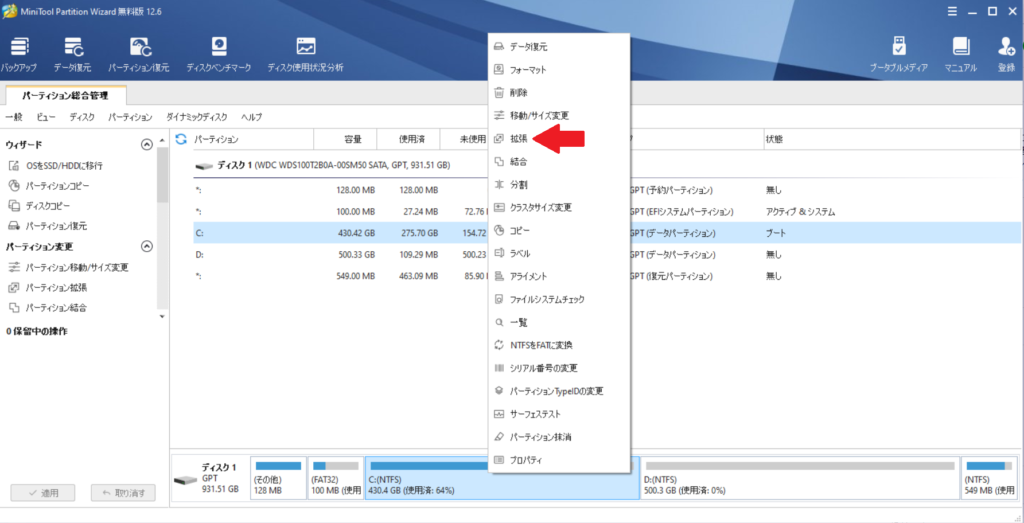The width and height of the screenshot is (1024, 523).
Task: Open the バックアップ toolbar icon
Action: click(19, 54)
